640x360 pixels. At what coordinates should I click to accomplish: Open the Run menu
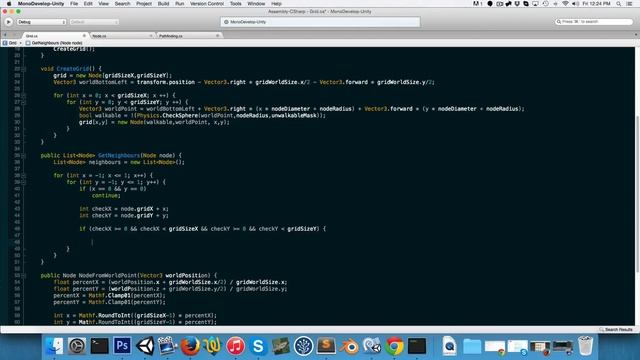coord(180,4)
